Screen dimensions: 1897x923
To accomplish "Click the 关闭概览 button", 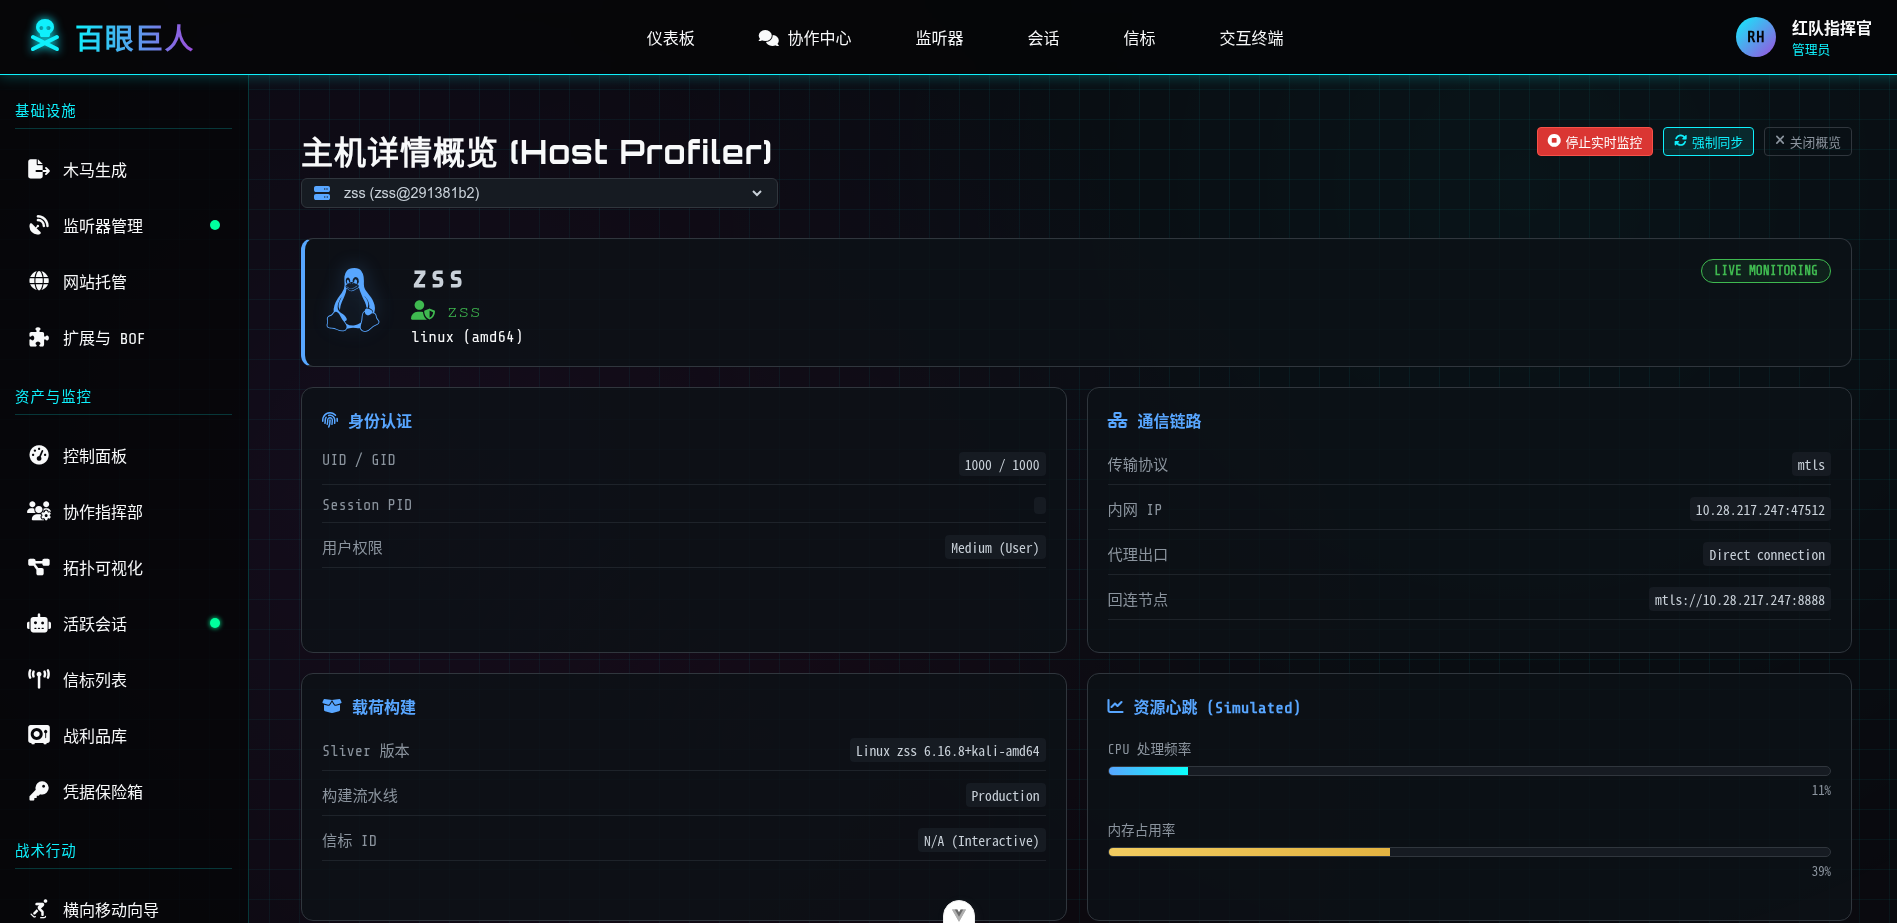I will (1807, 142).
